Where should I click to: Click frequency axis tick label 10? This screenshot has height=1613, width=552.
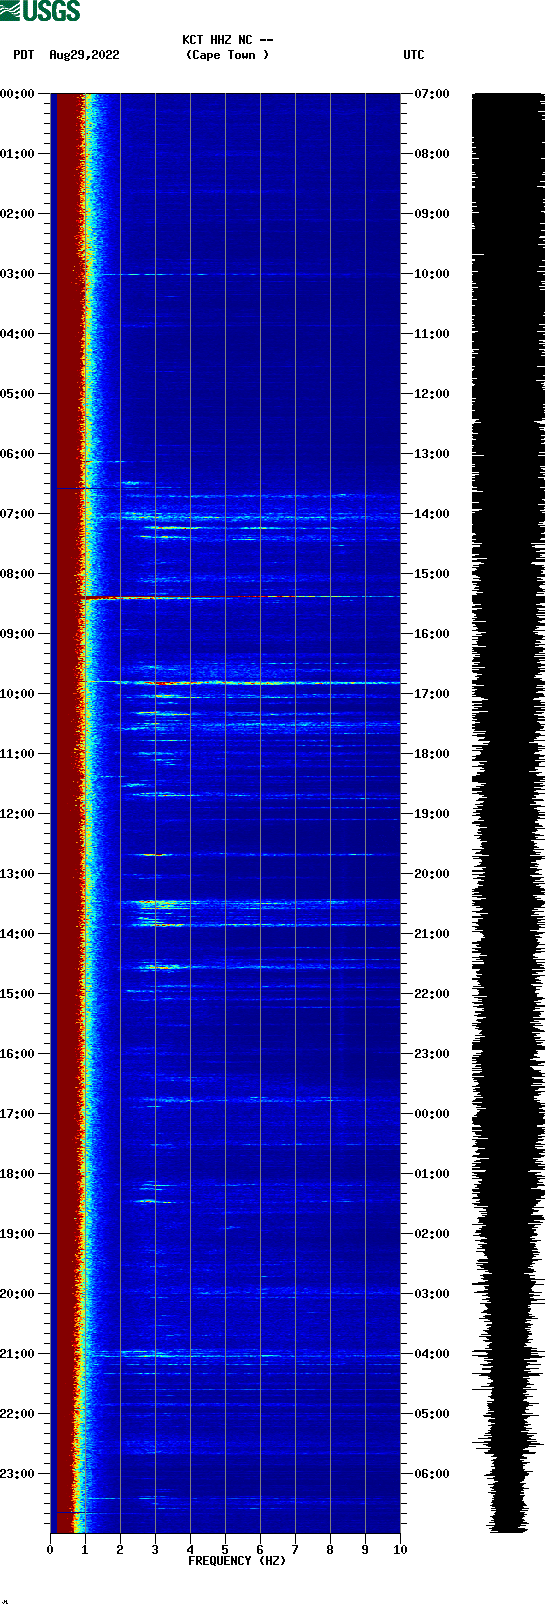point(400,1550)
